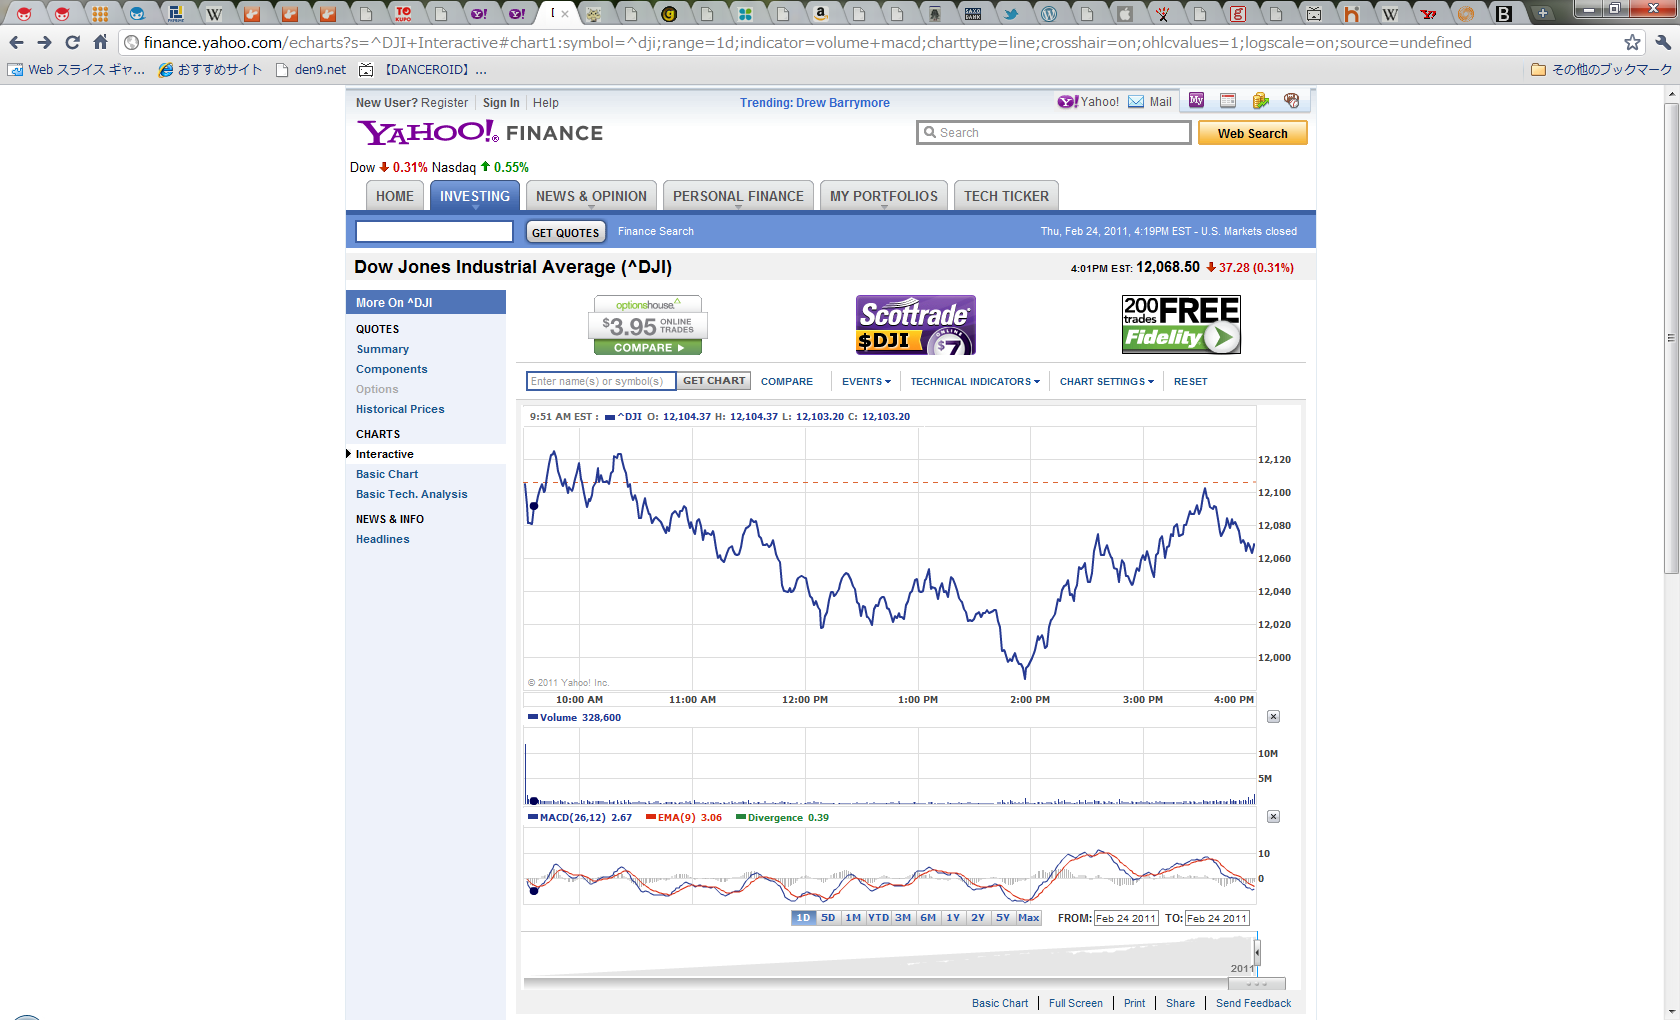Open the Investing tab

[475, 196]
